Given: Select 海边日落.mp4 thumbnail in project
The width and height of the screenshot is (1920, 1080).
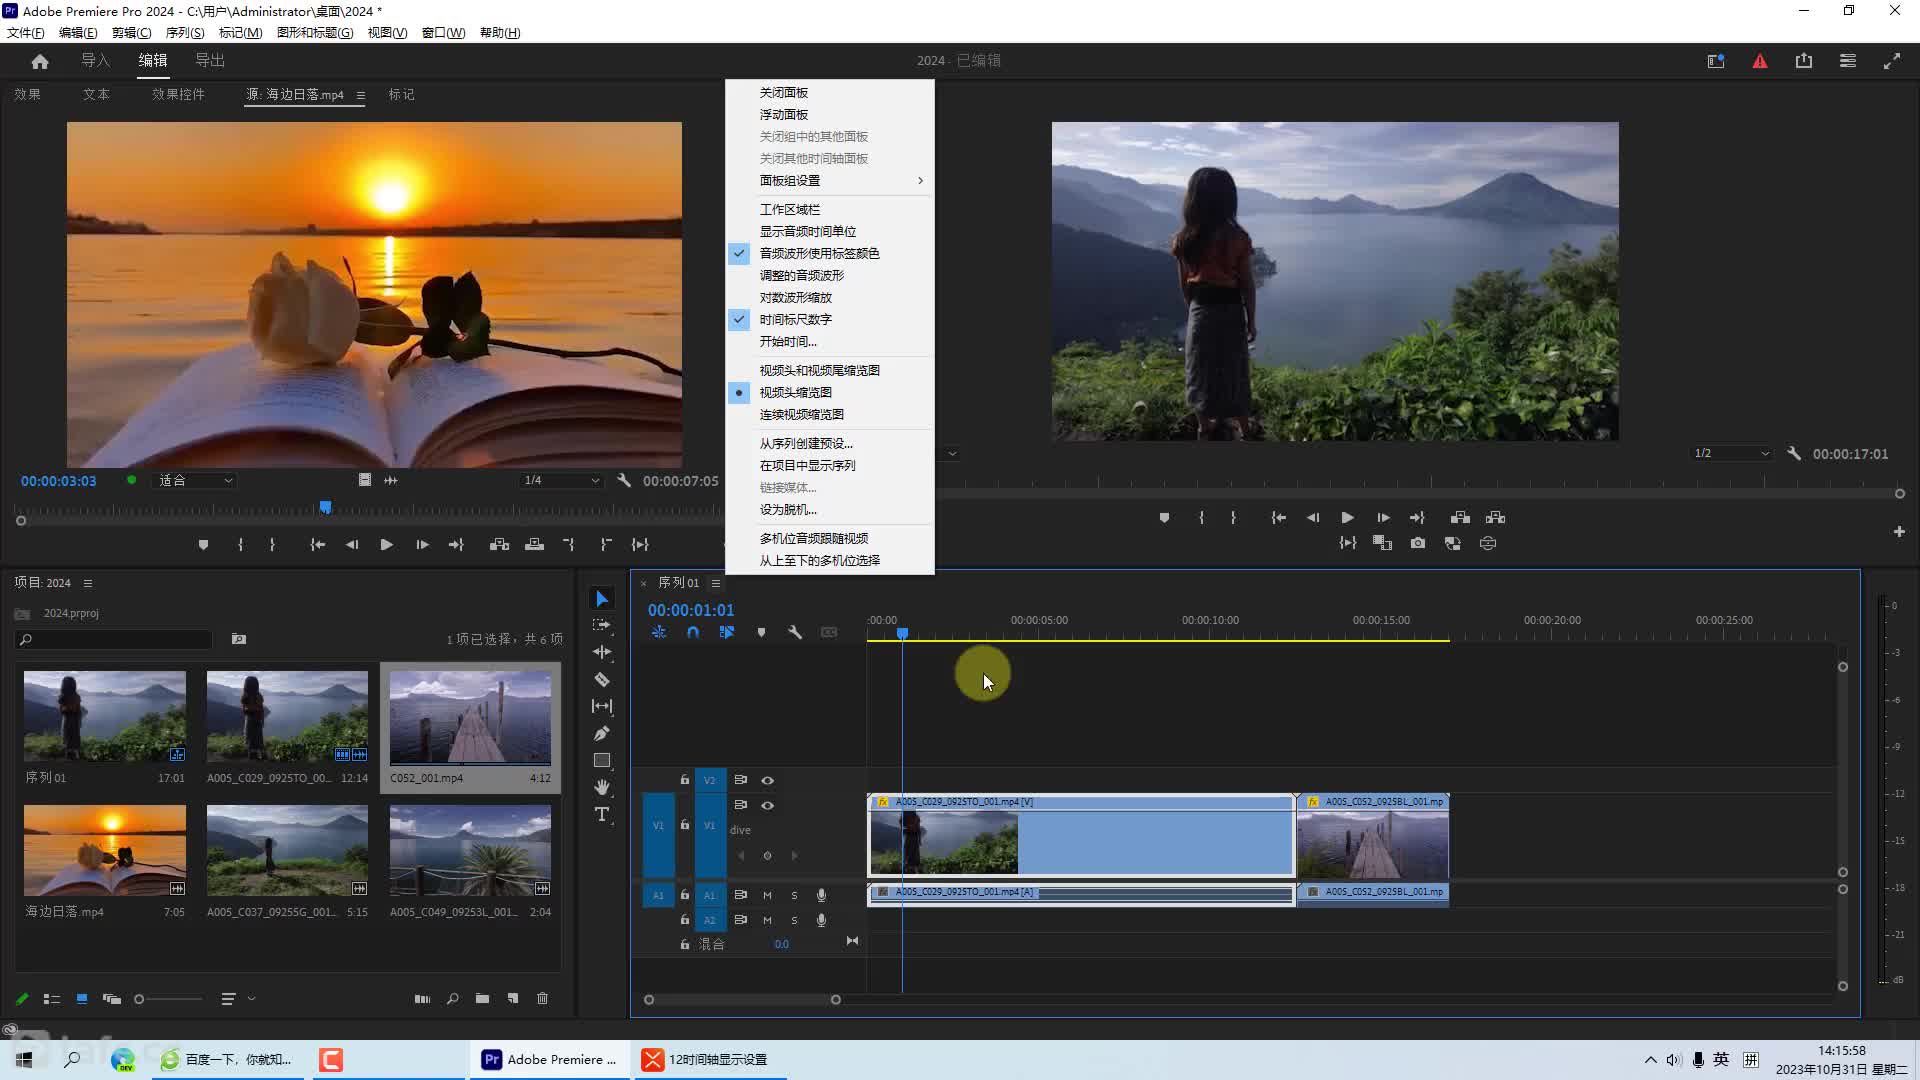Looking at the screenshot, I should pos(105,850).
